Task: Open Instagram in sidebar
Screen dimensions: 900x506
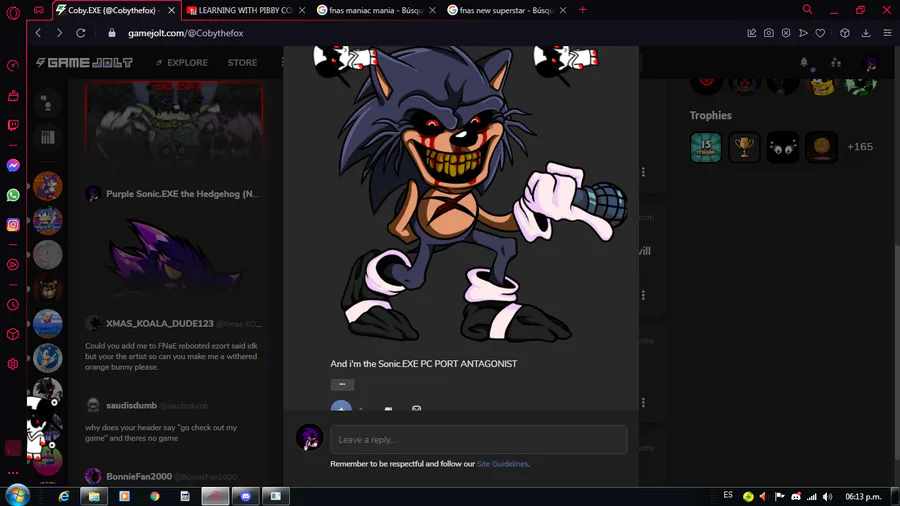Action: click(13, 224)
